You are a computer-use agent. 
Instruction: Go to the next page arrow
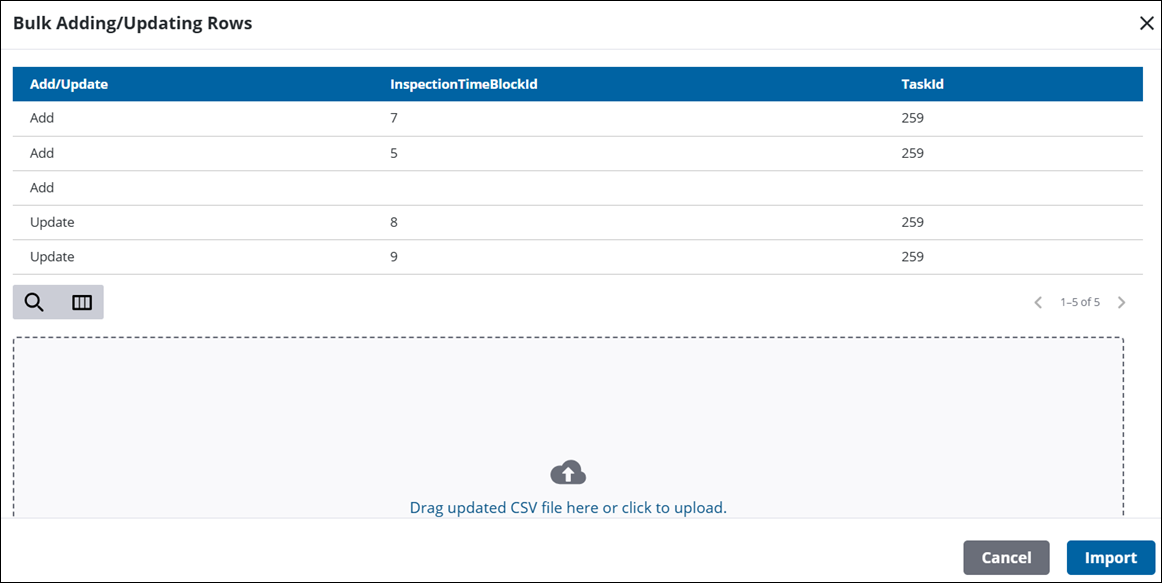pyautogui.click(x=1121, y=302)
